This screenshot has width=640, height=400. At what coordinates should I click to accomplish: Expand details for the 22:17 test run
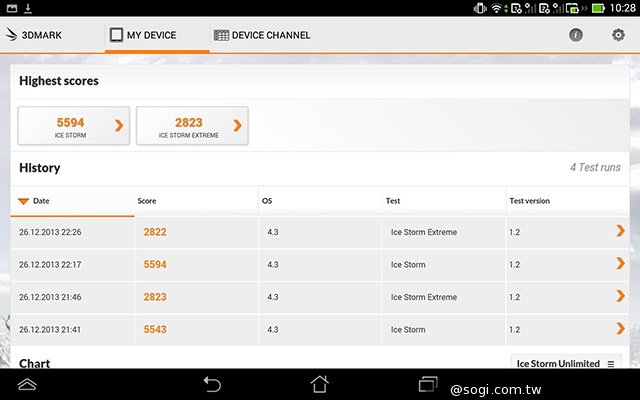(x=620, y=265)
